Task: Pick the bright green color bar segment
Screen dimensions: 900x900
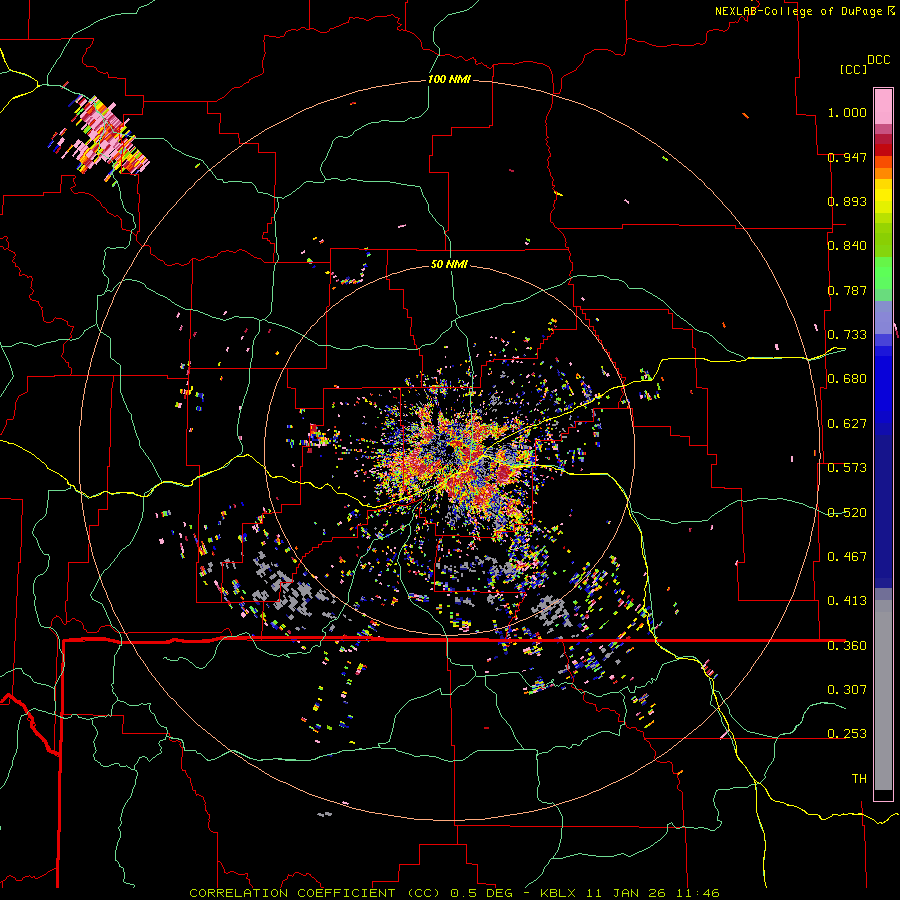Action: click(883, 273)
